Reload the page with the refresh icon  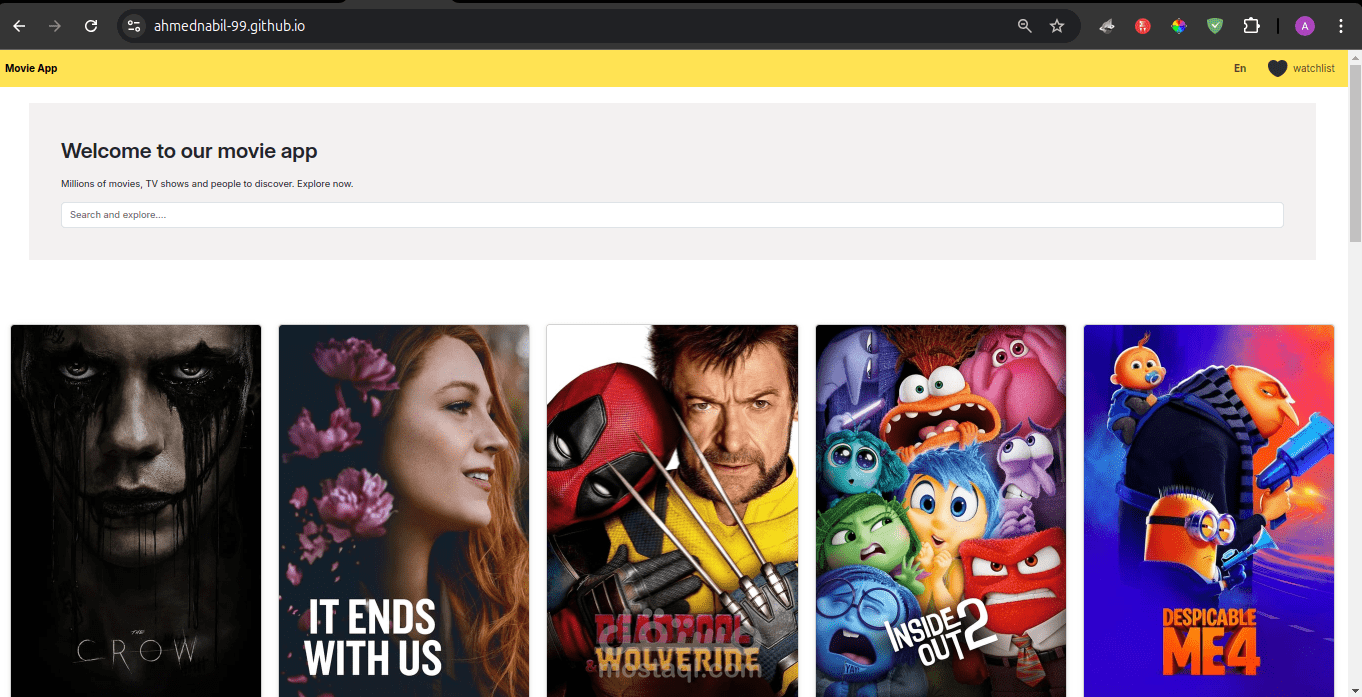(91, 26)
